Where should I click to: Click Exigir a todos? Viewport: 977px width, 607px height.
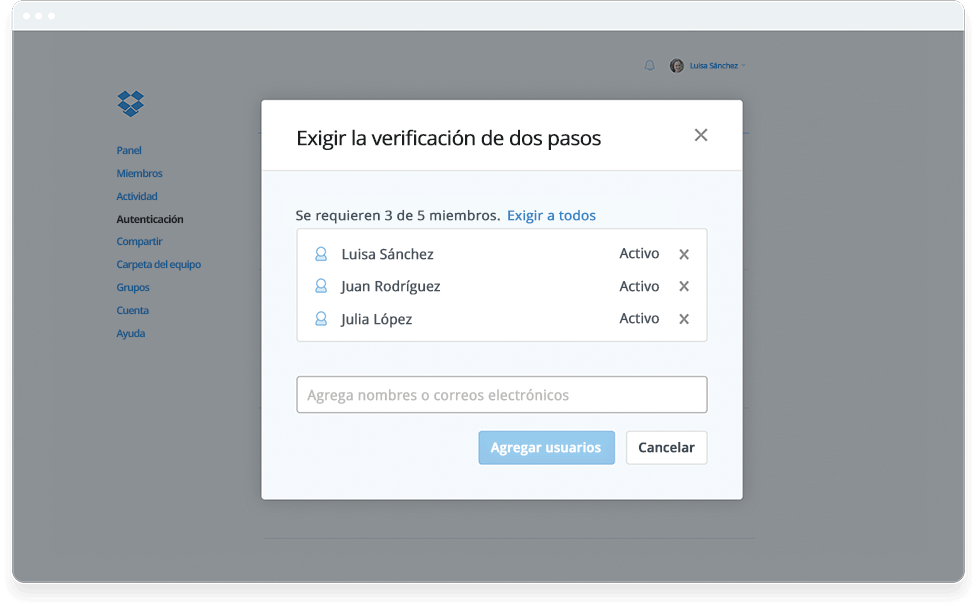click(551, 215)
